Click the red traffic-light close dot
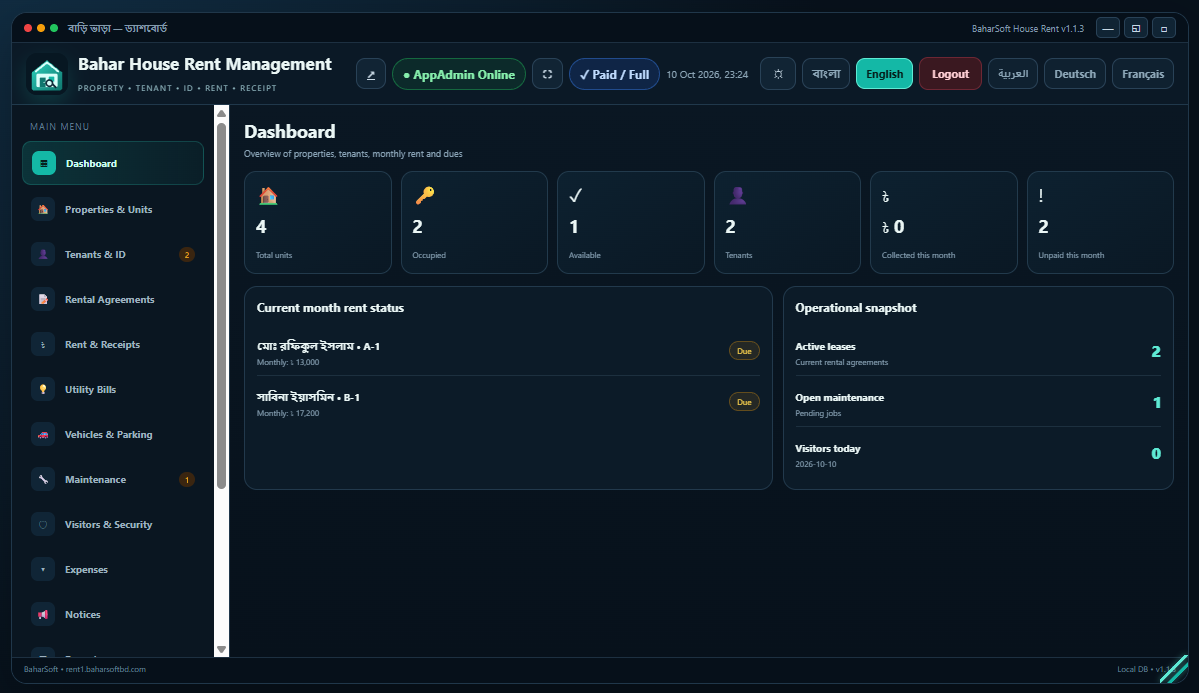Screen dimensions: 1199x693 (28, 28)
